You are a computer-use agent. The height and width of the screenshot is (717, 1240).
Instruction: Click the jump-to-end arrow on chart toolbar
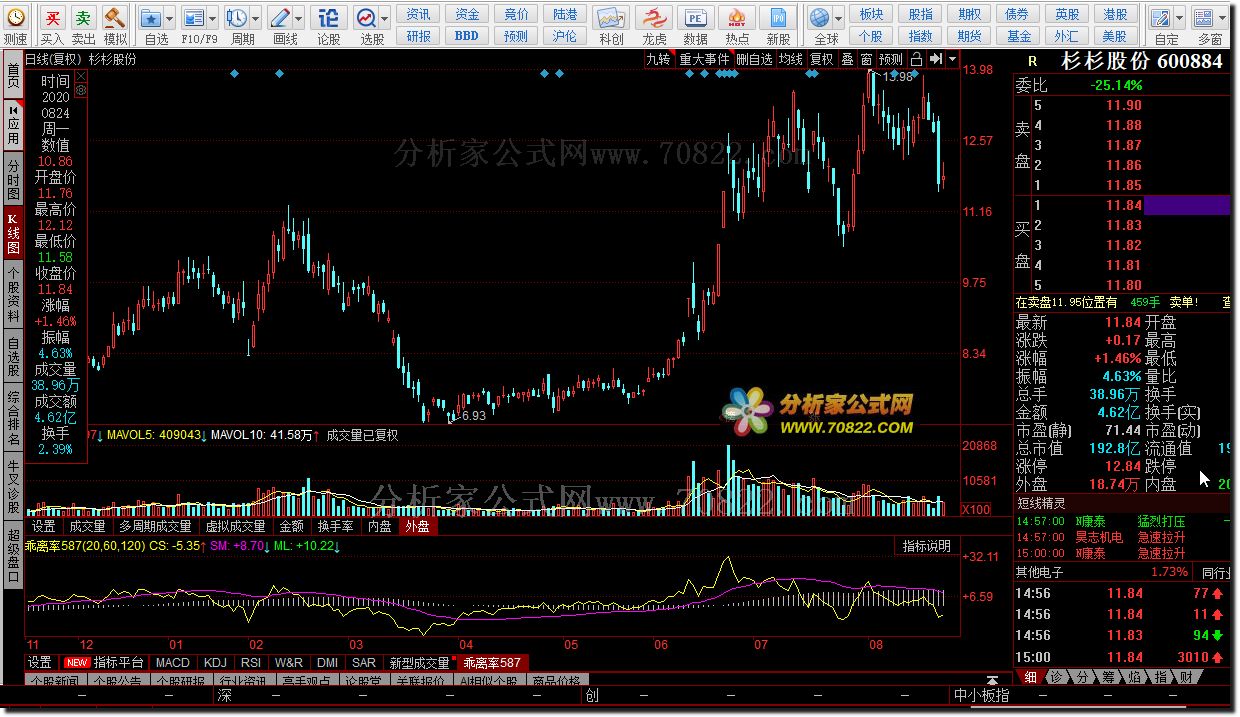tap(934, 59)
